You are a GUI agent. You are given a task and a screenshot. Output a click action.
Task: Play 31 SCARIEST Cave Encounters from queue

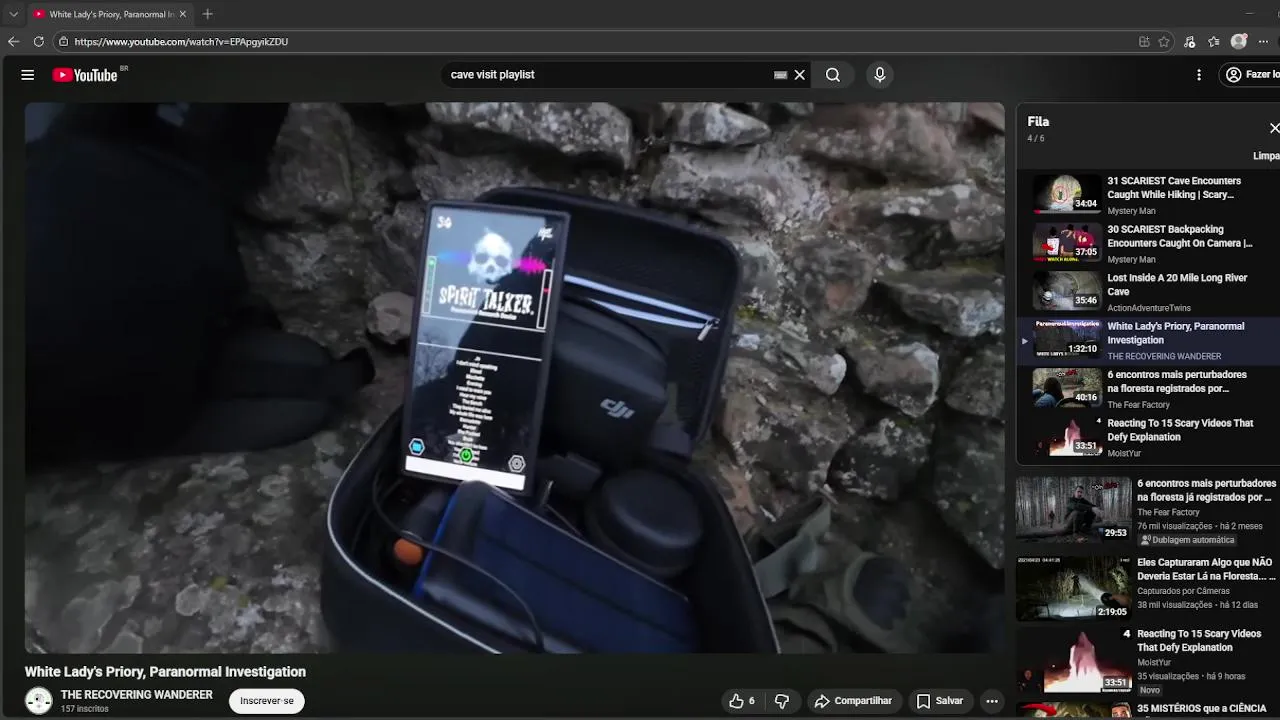(1148, 195)
